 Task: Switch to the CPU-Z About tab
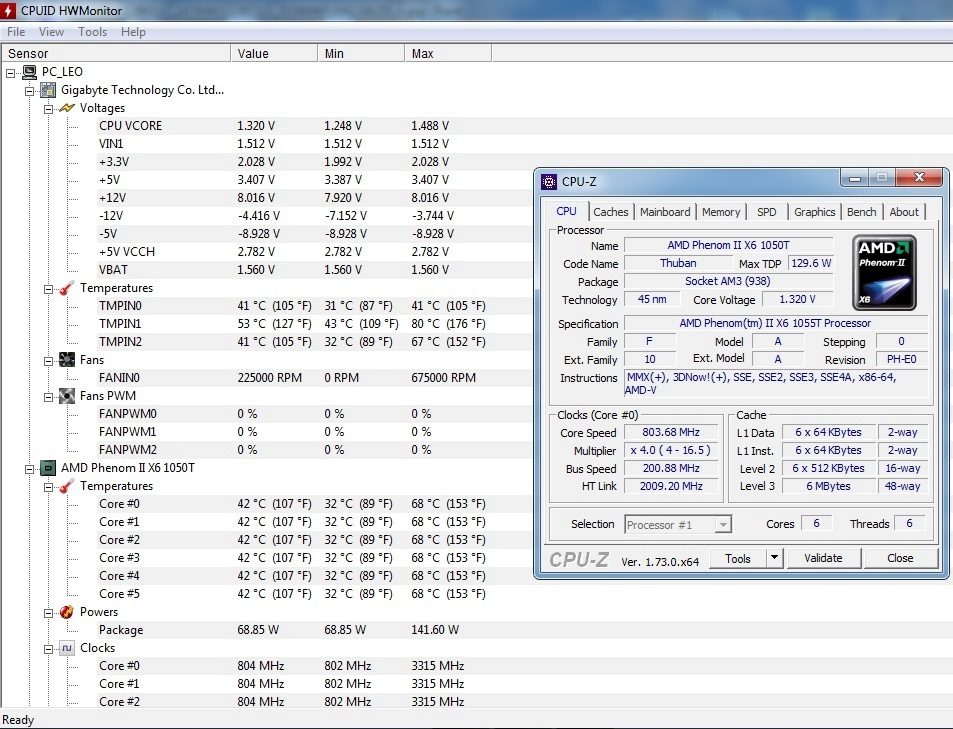904,212
